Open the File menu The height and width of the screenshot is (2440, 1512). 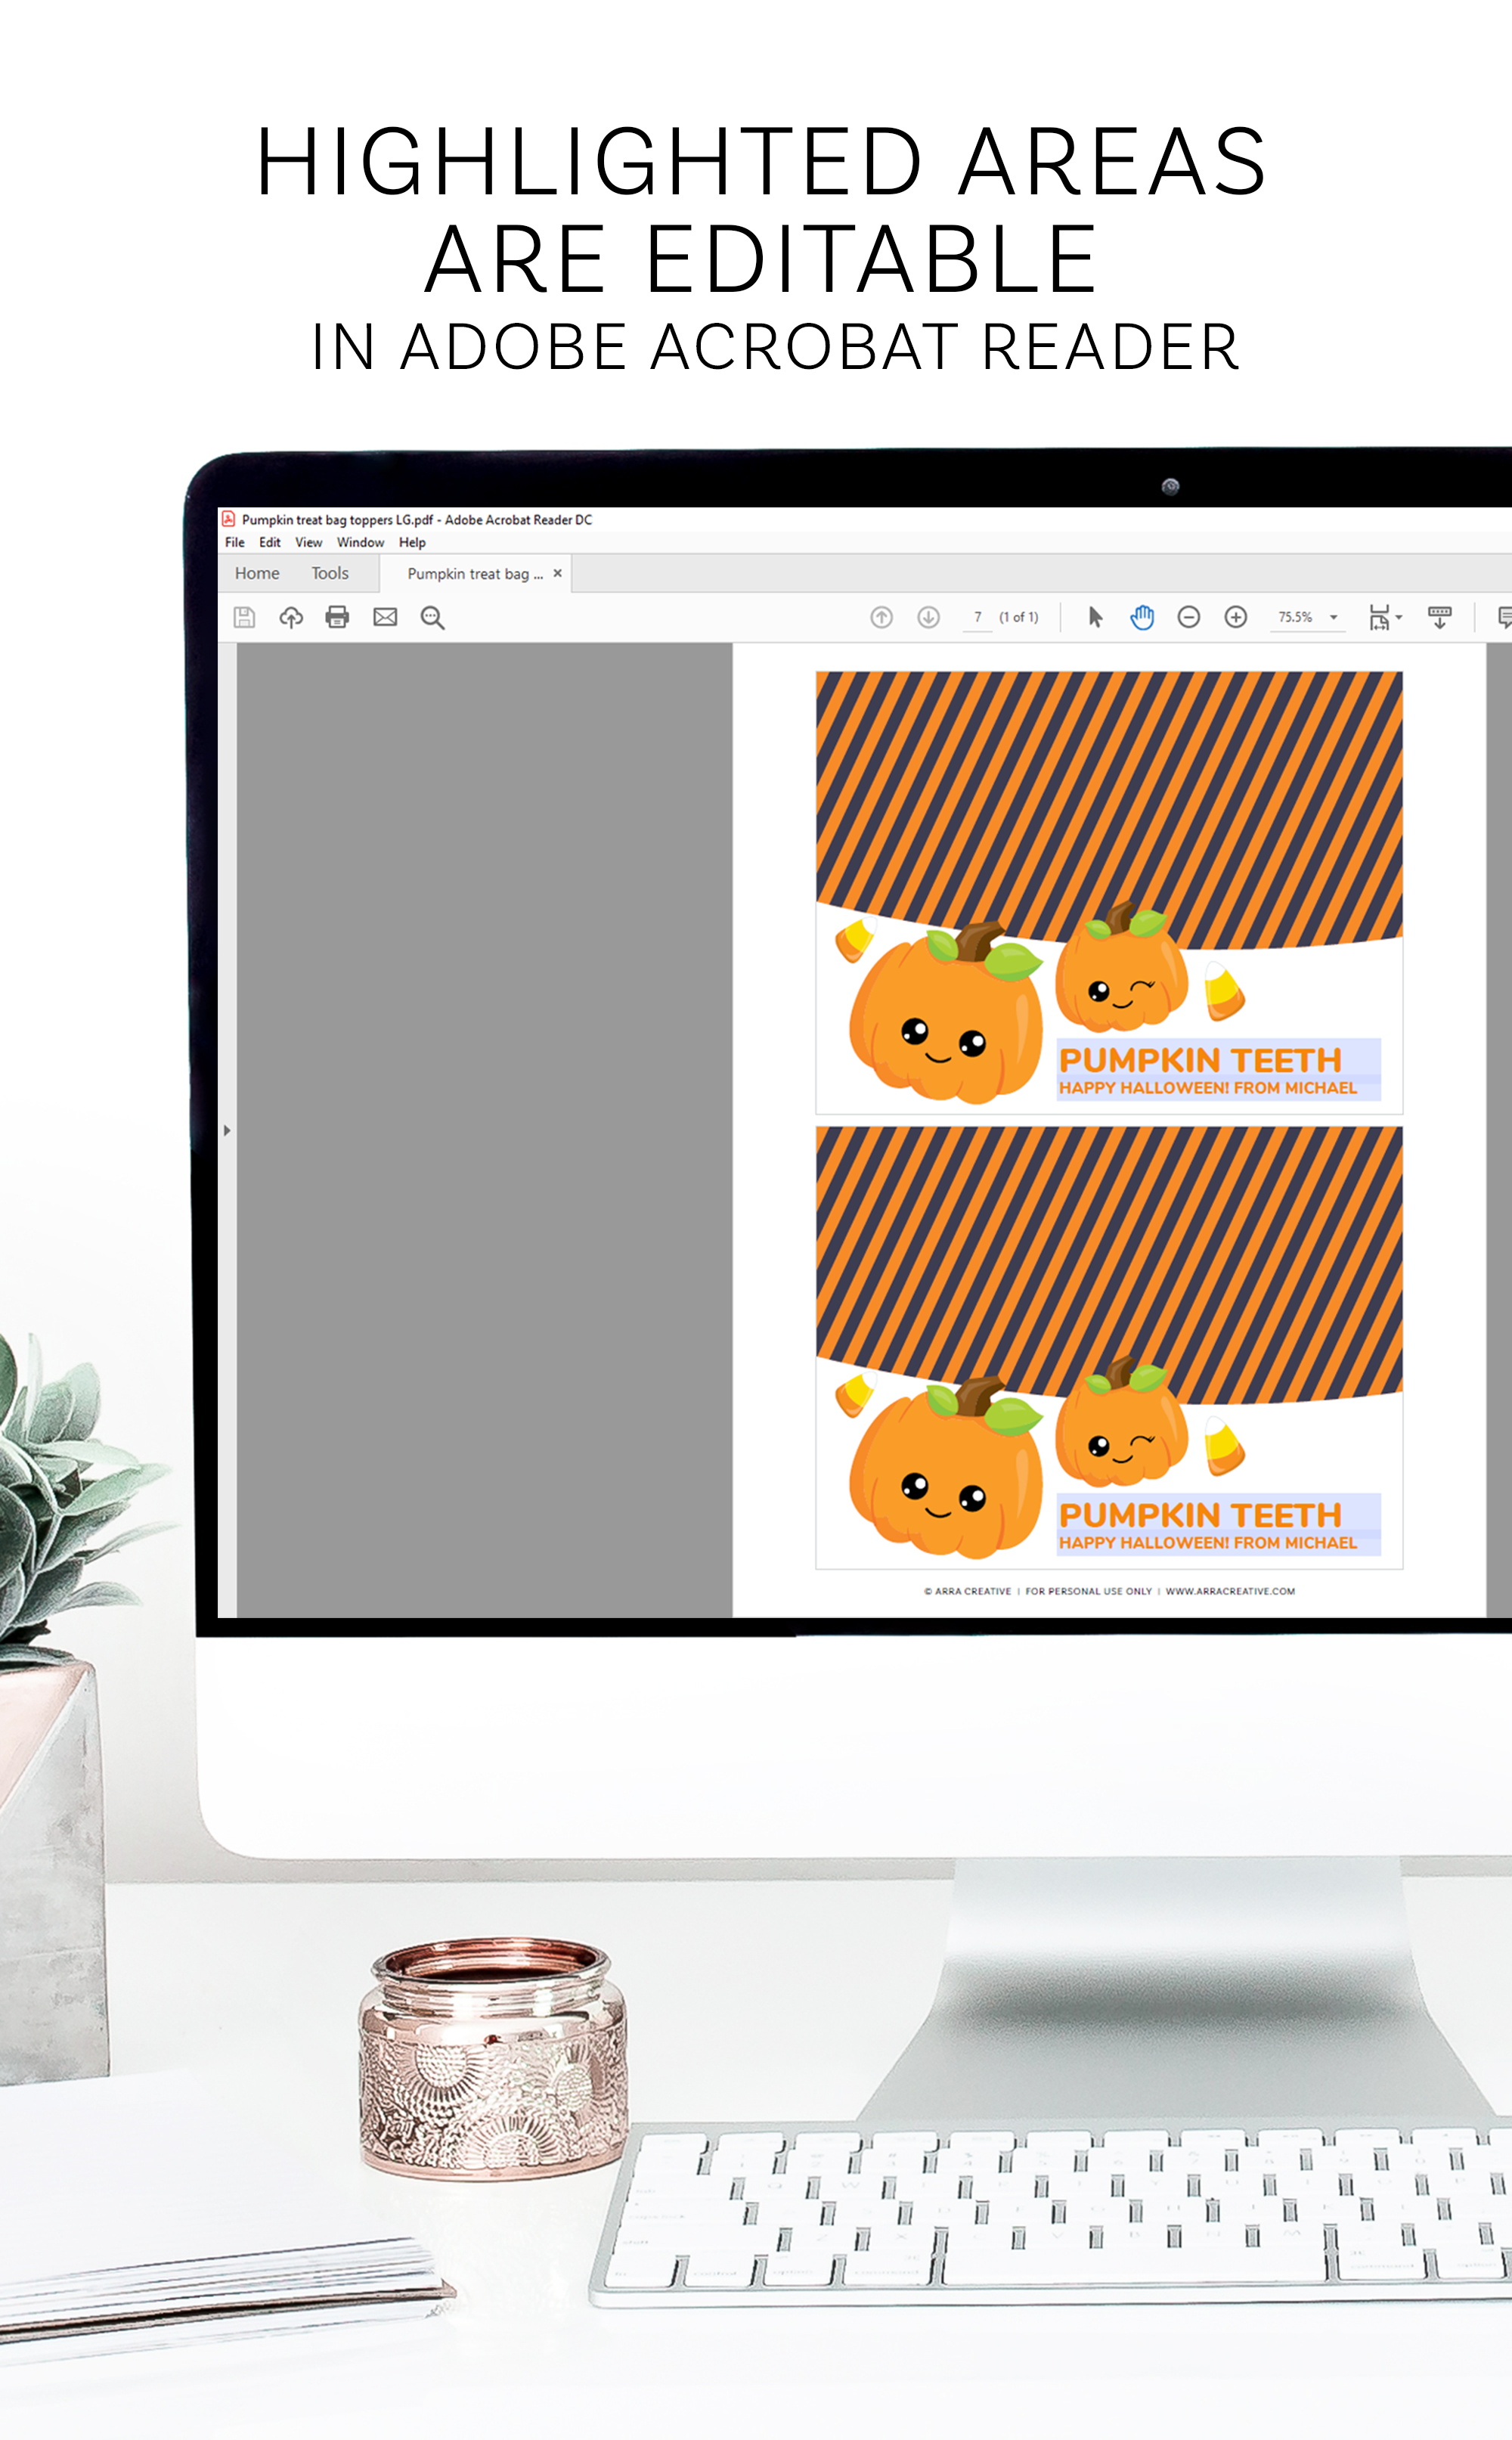[235, 542]
